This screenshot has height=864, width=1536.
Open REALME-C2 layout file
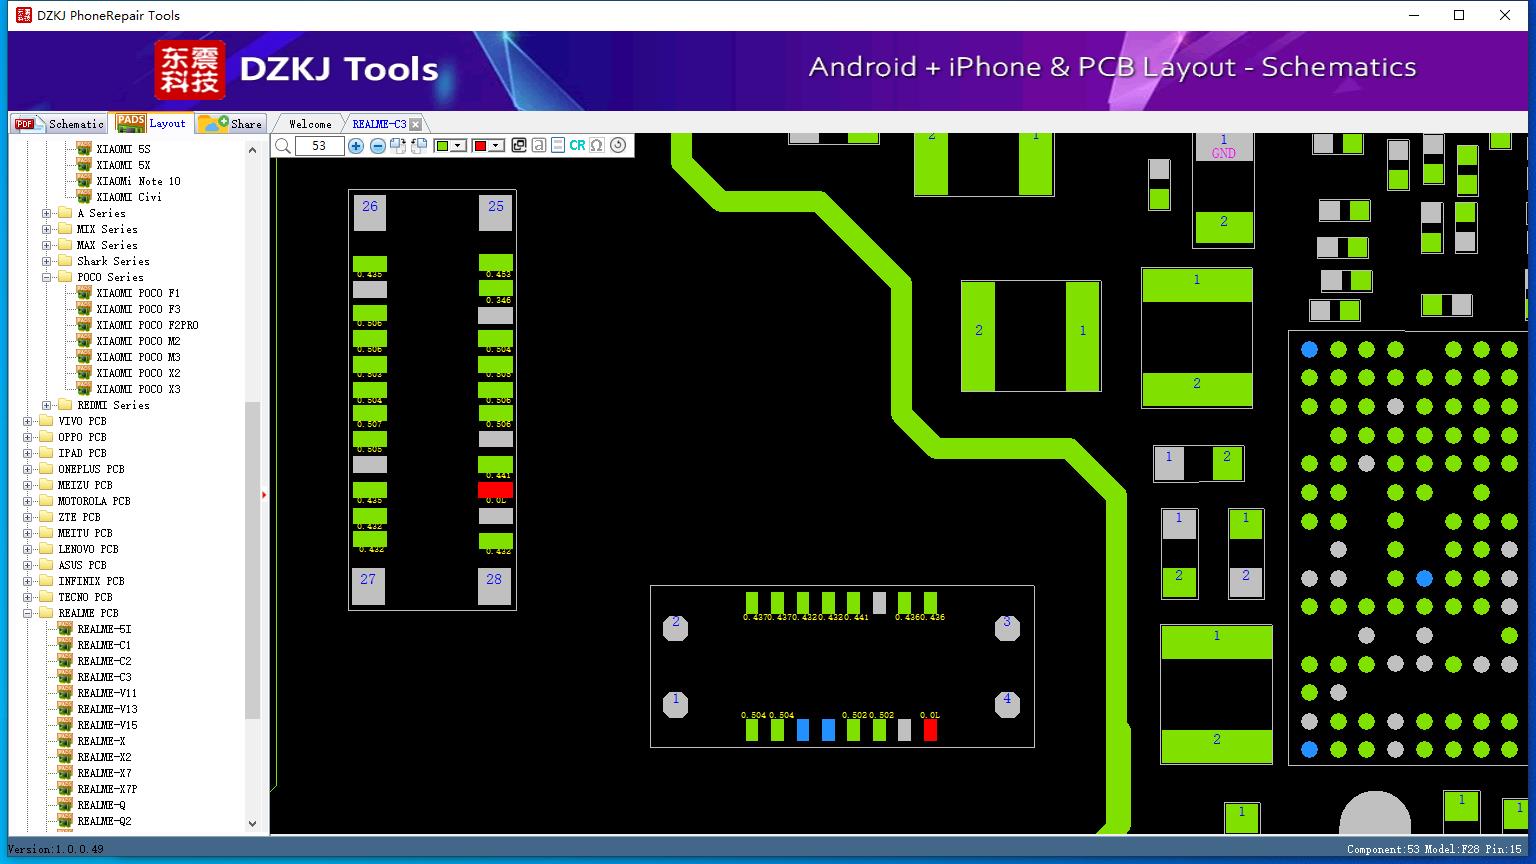pyautogui.click(x=104, y=661)
